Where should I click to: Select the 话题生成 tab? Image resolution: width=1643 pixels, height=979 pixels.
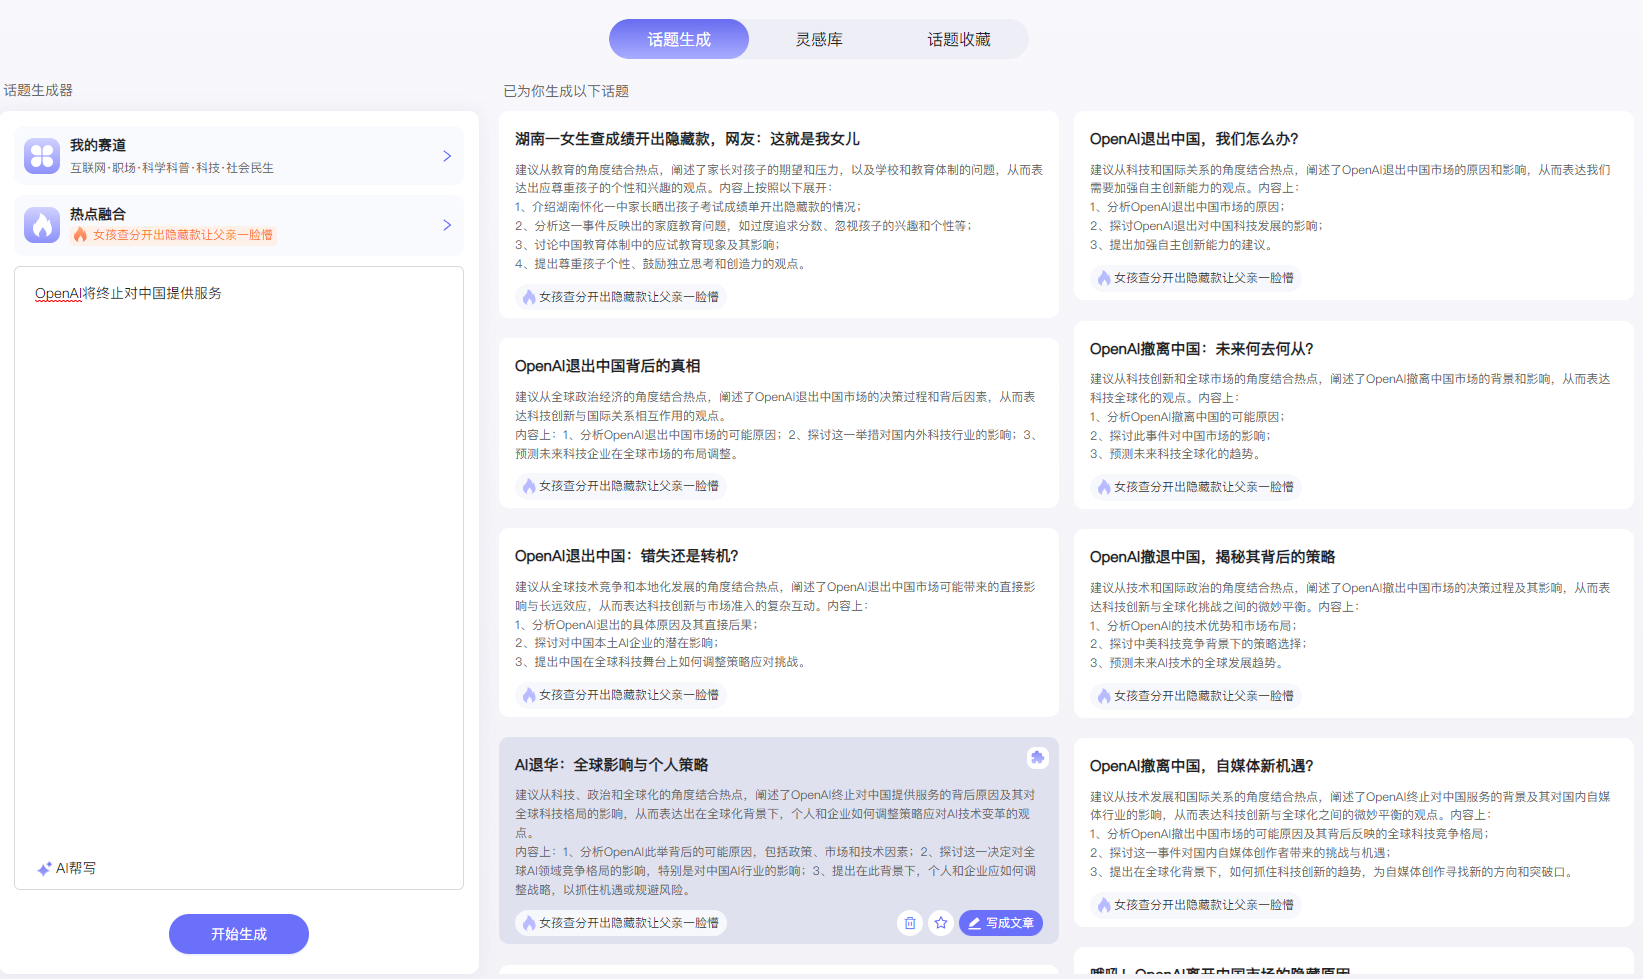pyautogui.click(x=679, y=39)
